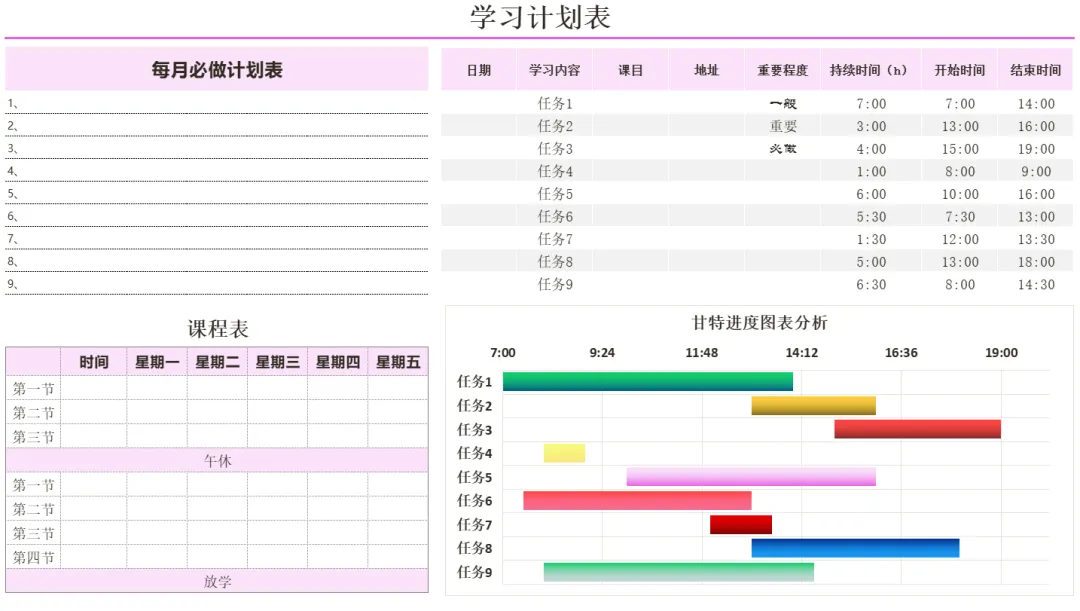Click monthly plan line number 1

[216, 104]
